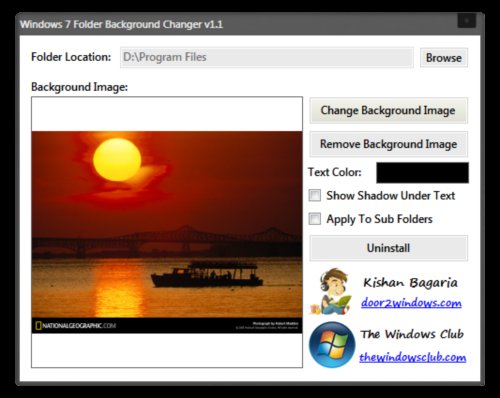Image resolution: width=500 pixels, height=398 pixels.
Task: Click the Windows Club logo orb icon
Action: (332, 344)
